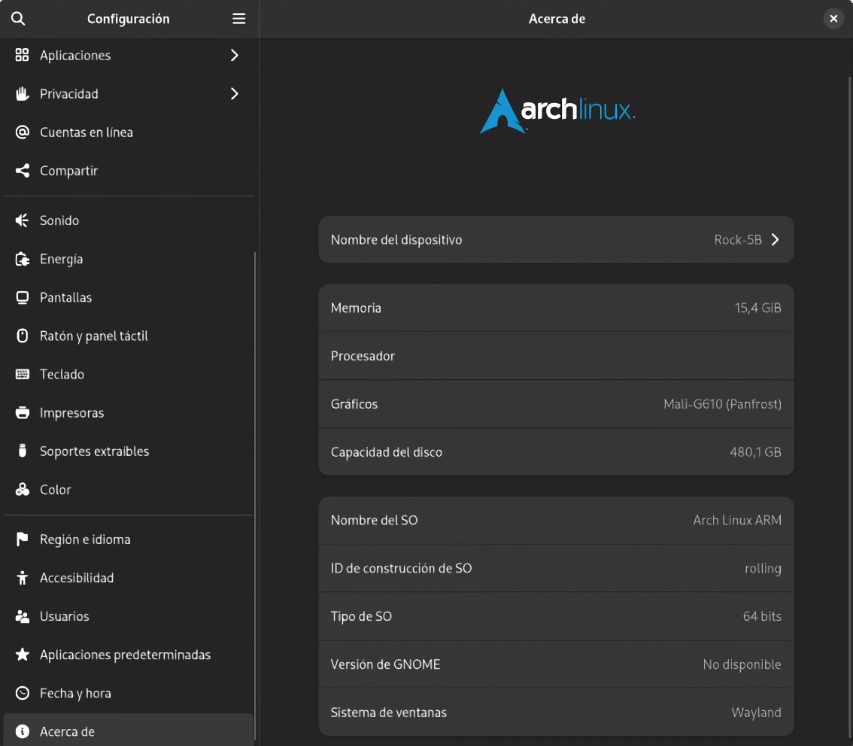Select Ratón y panel táctil
Image resolution: width=853 pixels, height=746 pixels.
pyautogui.click(x=128, y=336)
